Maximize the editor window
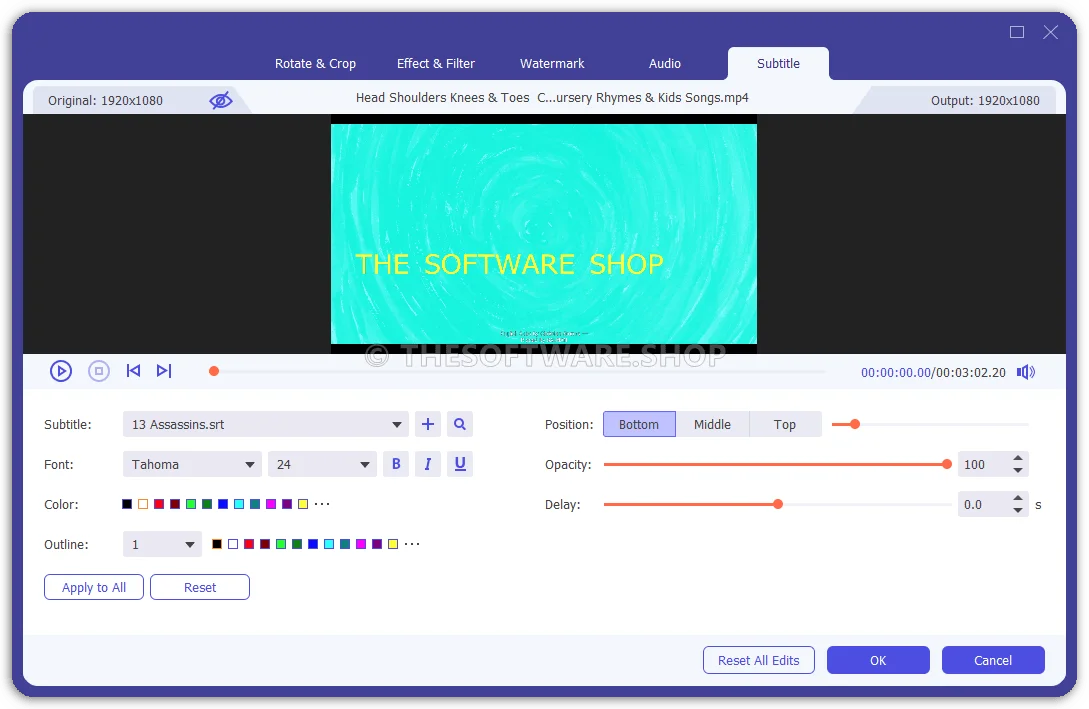The height and width of the screenshot is (709, 1089). click(x=1017, y=32)
